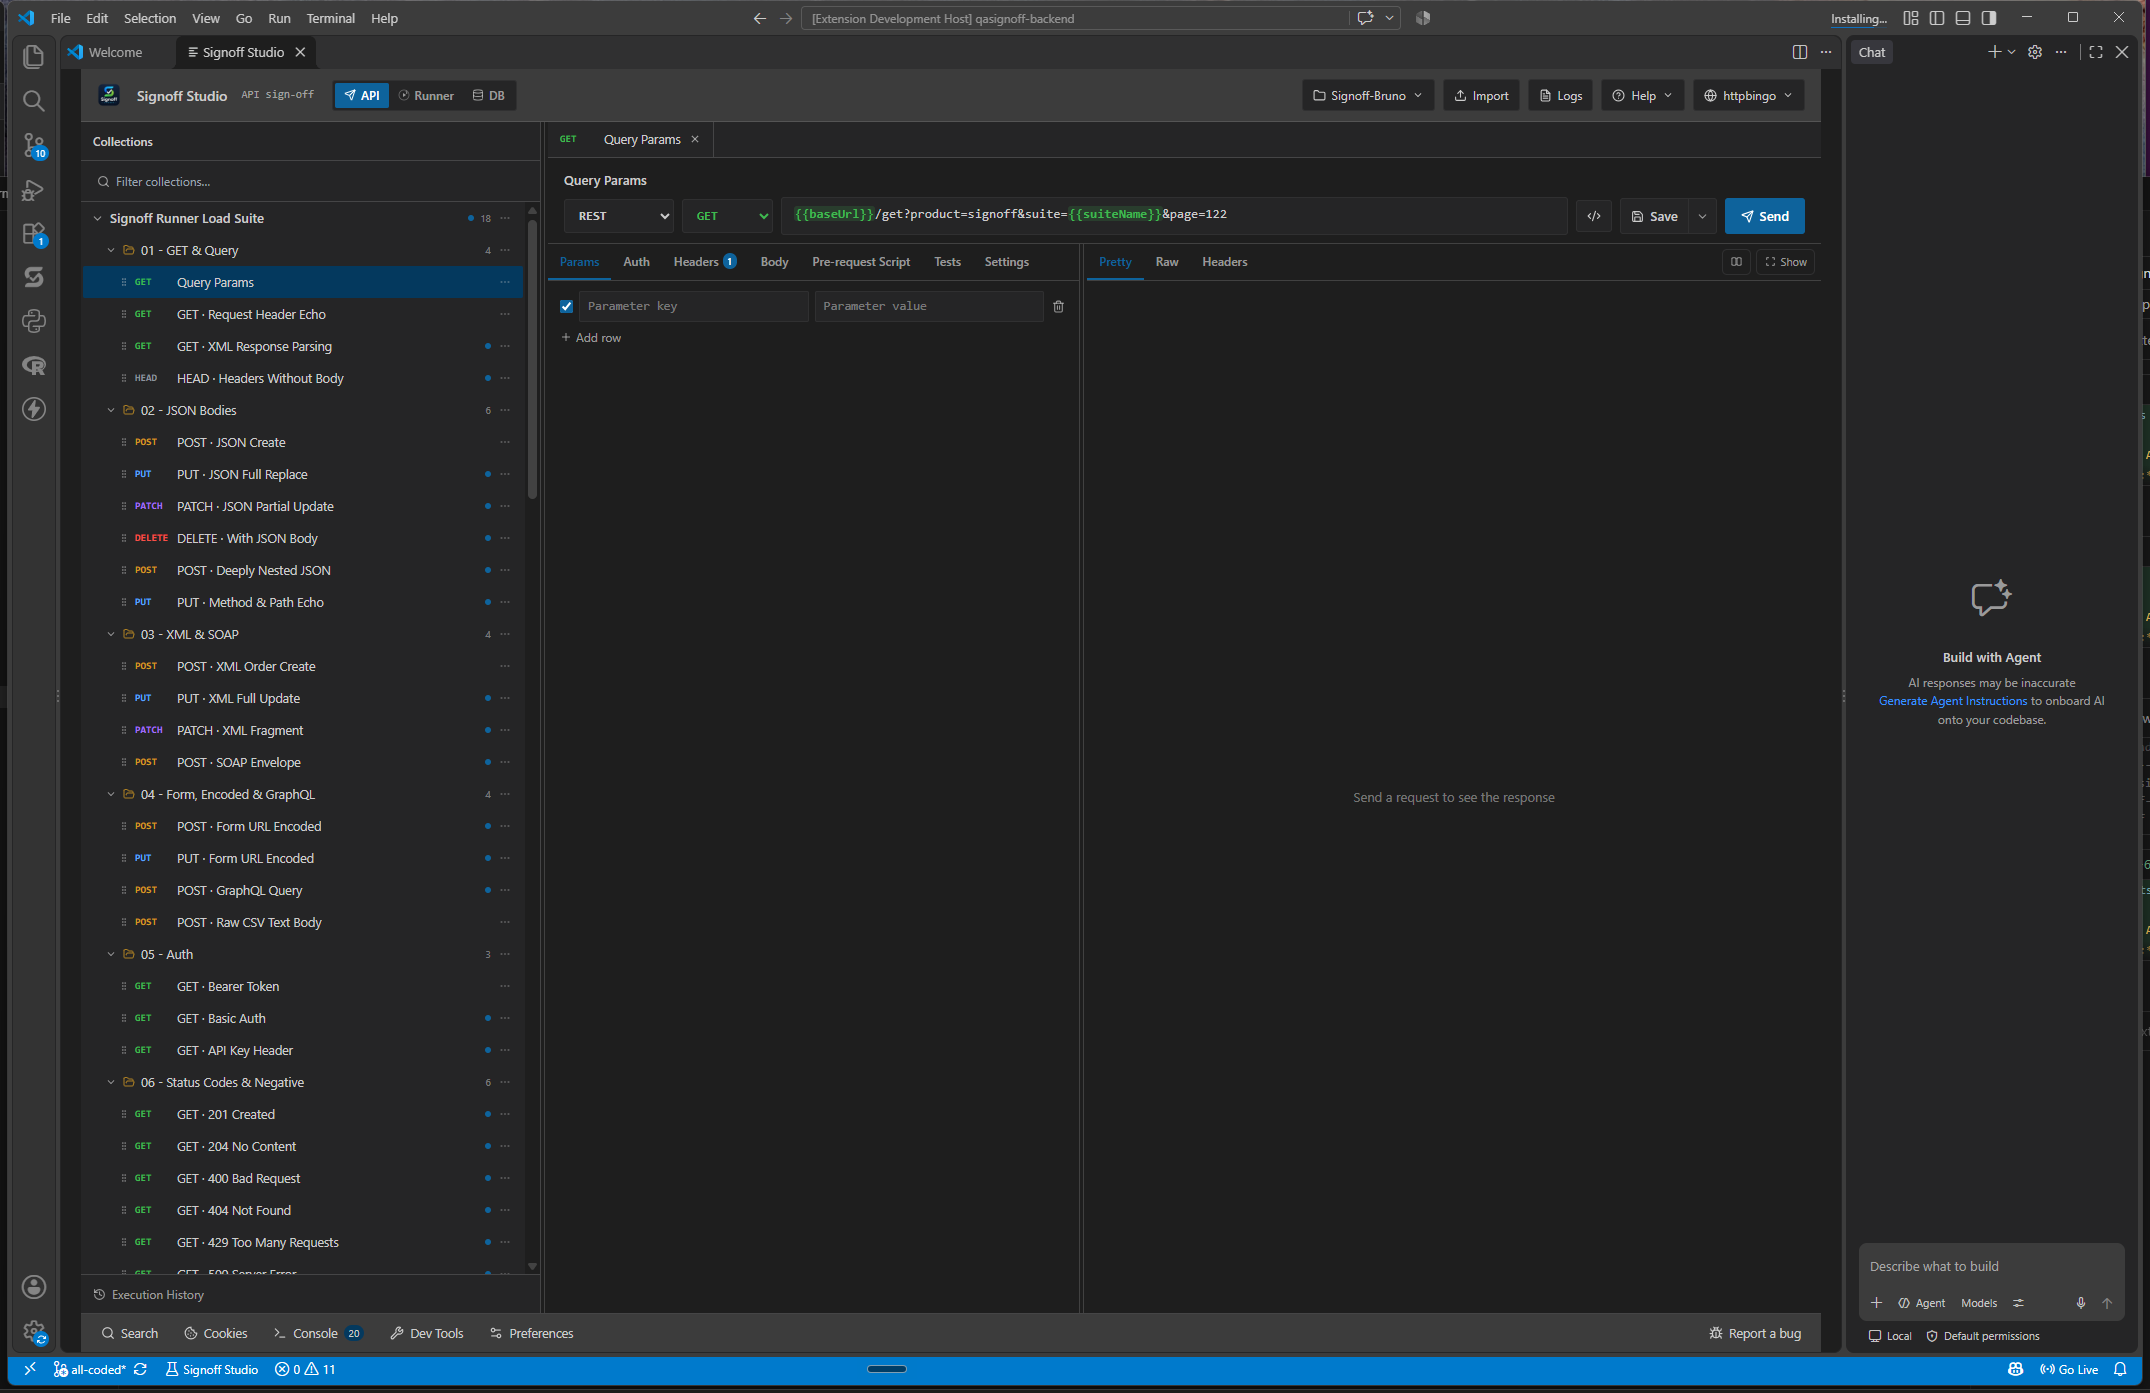Click Add row in Params
Viewport: 2150px width, 1393px height.
coord(591,338)
